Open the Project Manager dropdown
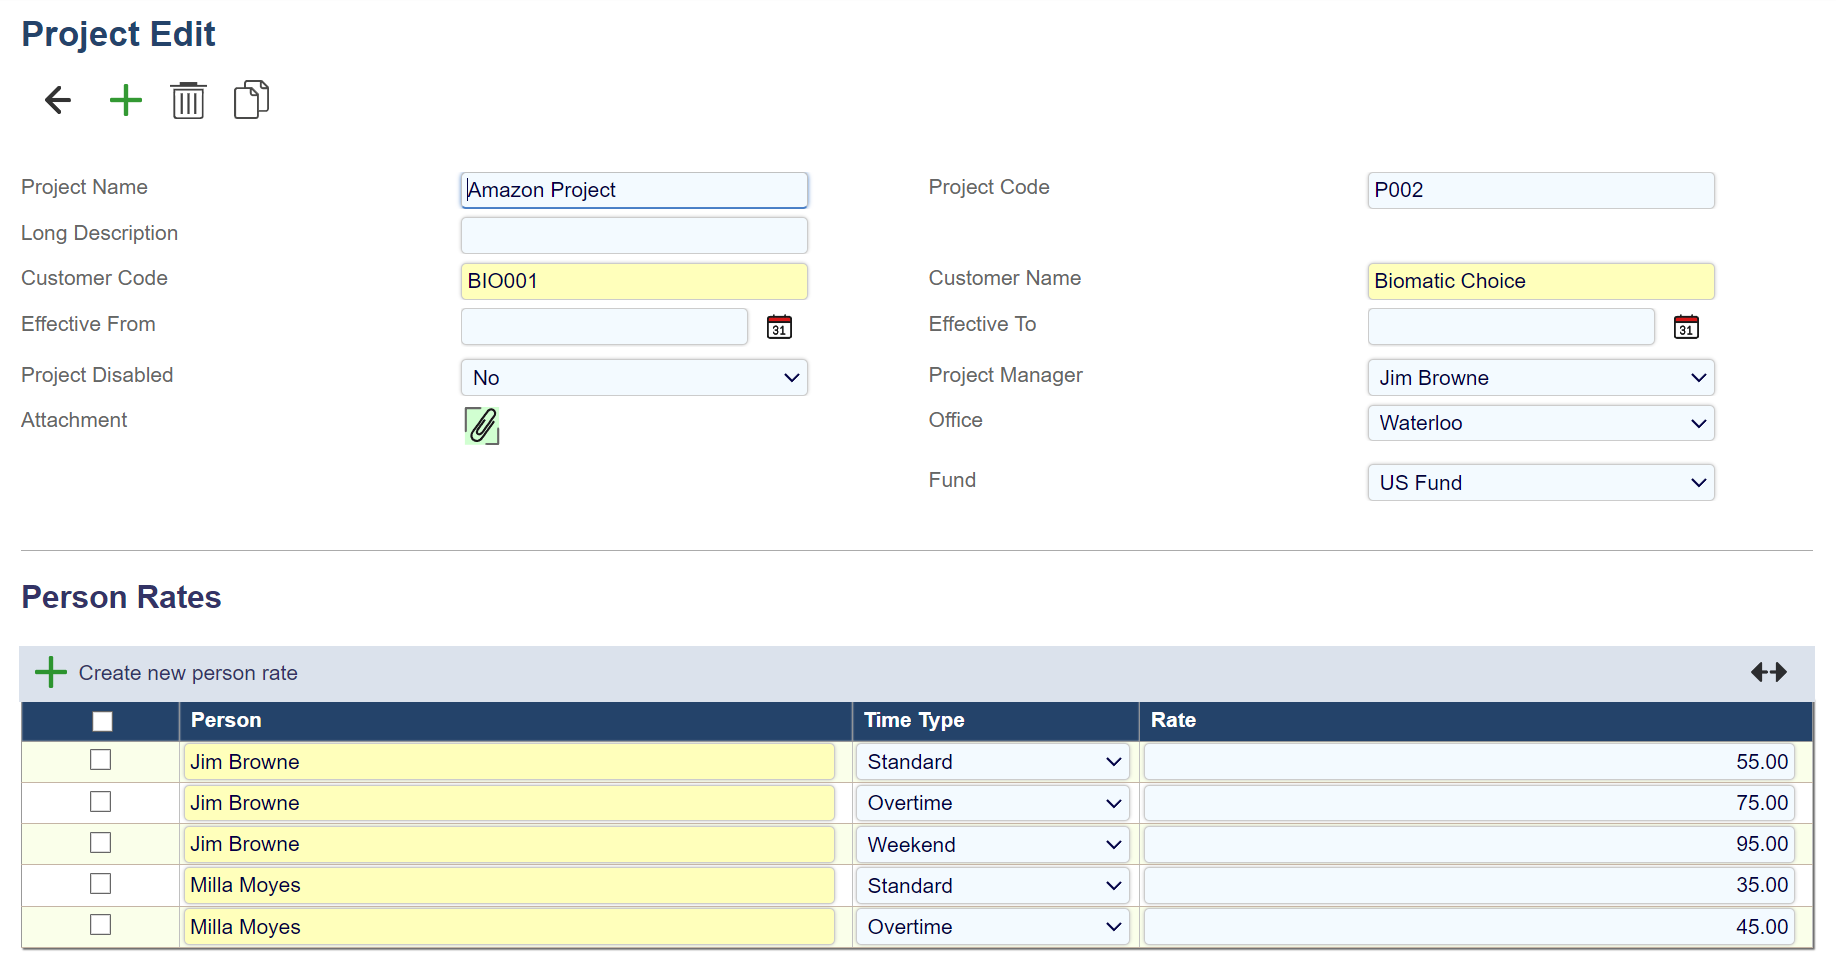 point(1540,378)
